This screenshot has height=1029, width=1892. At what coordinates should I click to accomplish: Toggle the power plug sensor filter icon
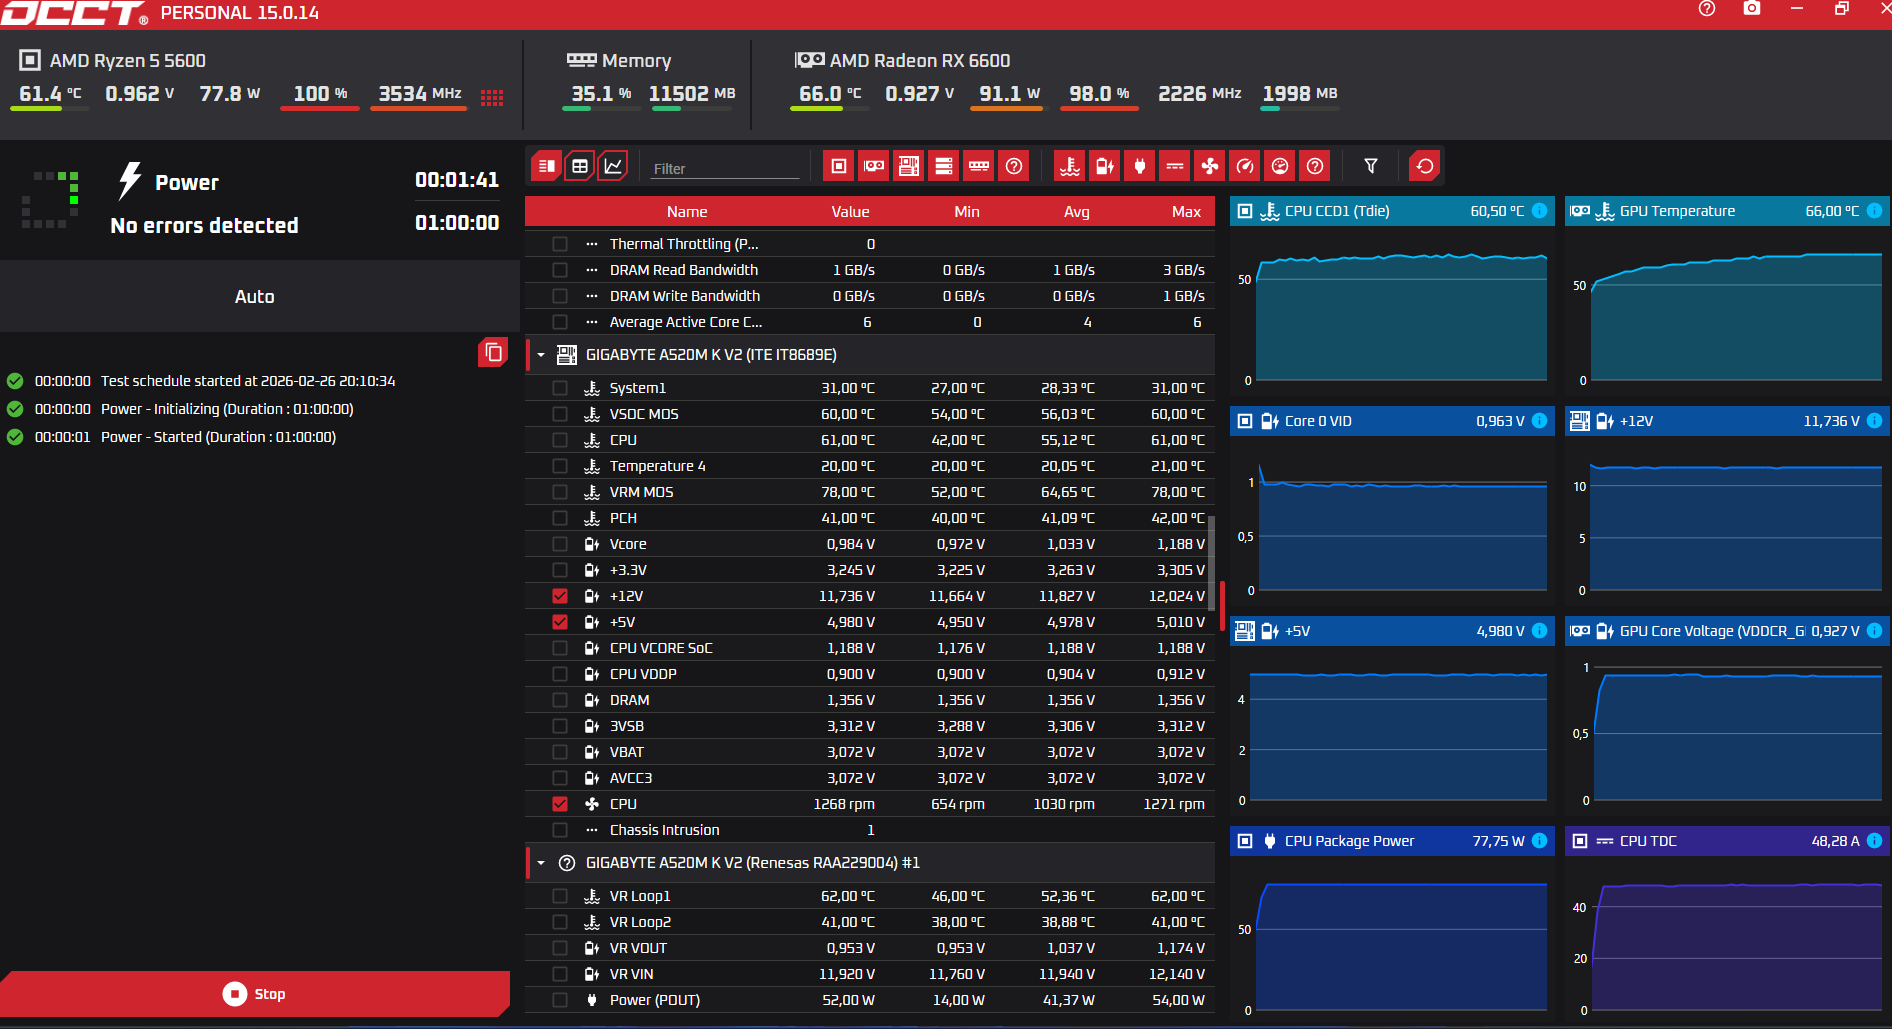[1140, 167]
